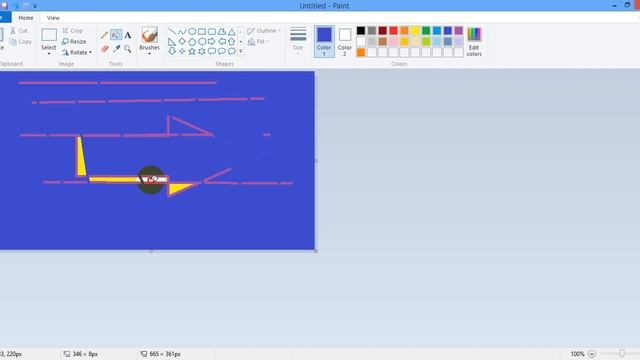This screenshot has width=640, height=360.
Task: Select the Text tool letter A
Action: tap(128, 36)
